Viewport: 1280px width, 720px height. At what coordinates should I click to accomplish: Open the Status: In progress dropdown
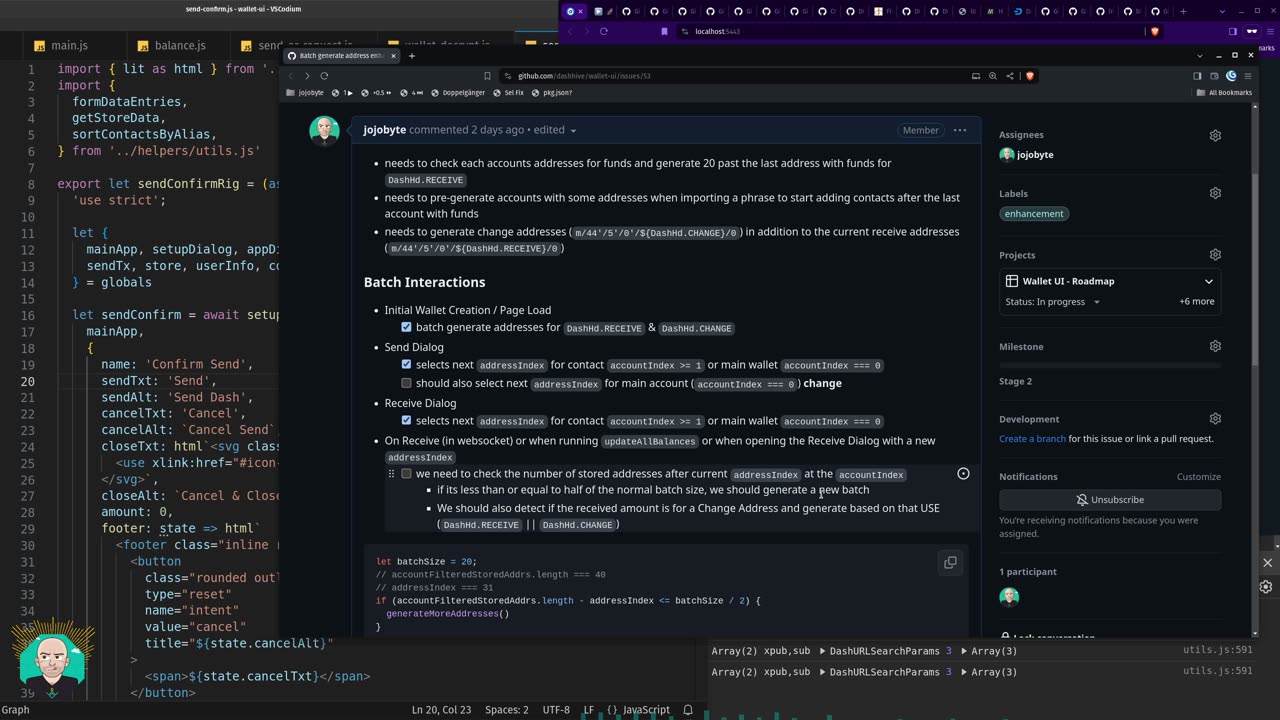click(1053, 302)
